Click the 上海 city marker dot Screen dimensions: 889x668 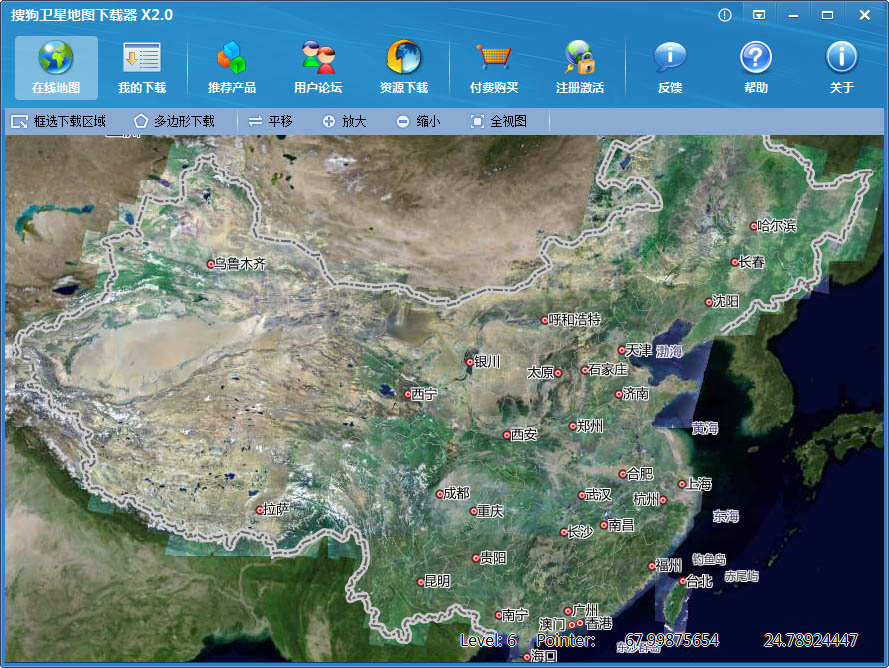click(x=682, y=484)
